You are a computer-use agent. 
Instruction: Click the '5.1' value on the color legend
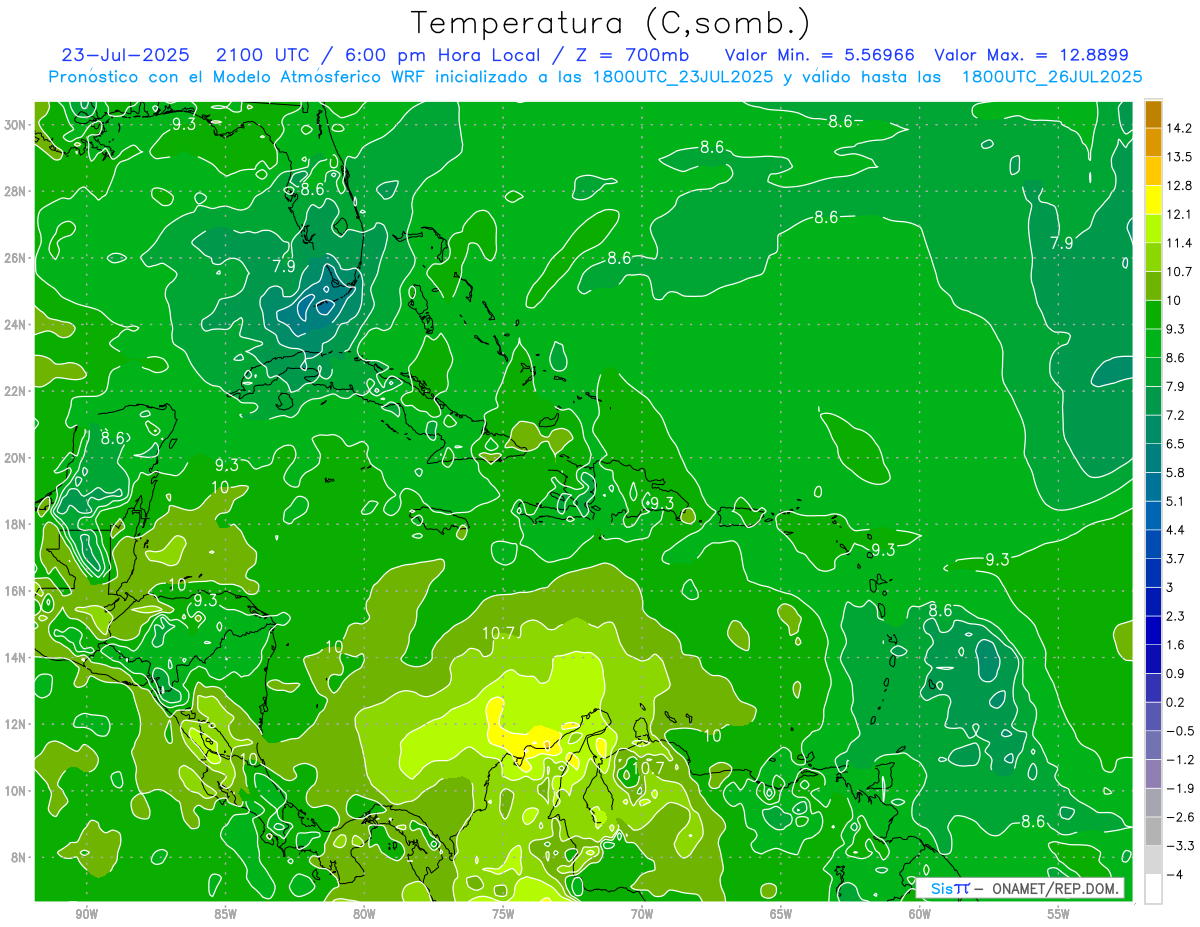pyautogui.click(x=1176, y=501)
